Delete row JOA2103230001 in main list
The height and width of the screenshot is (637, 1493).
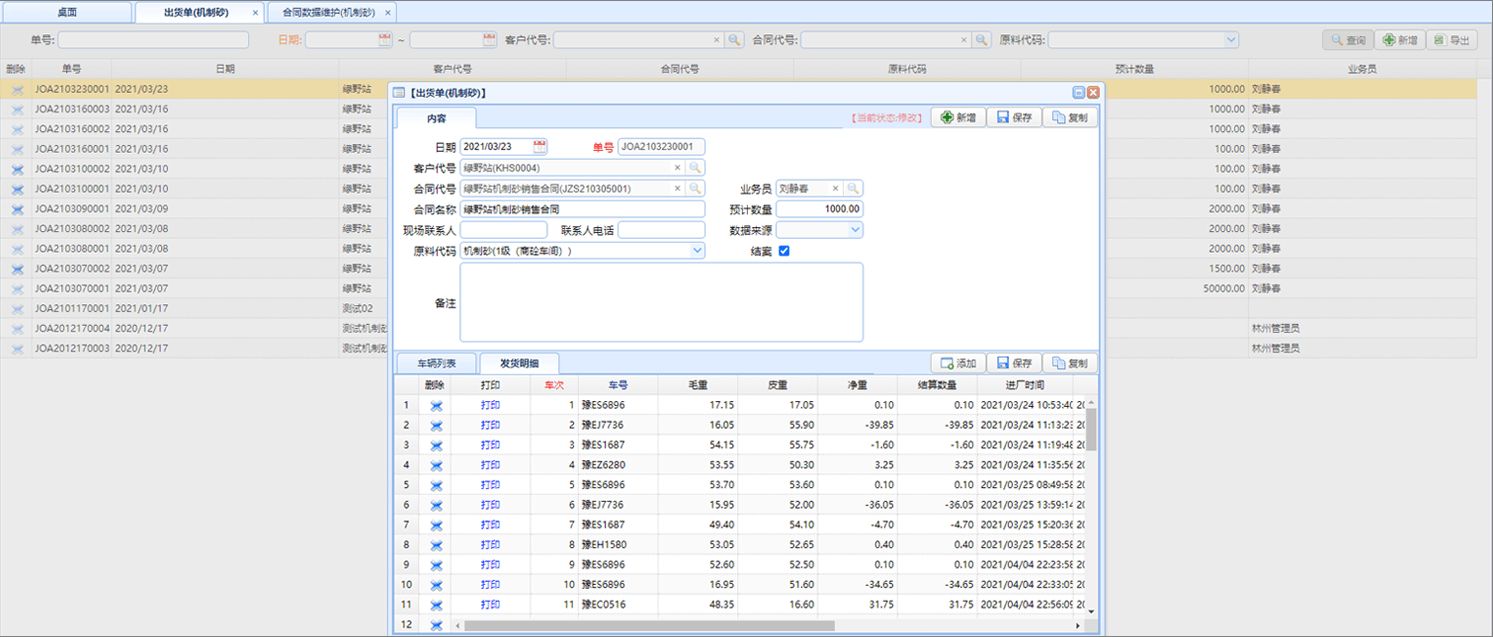(x=17, y=89)
